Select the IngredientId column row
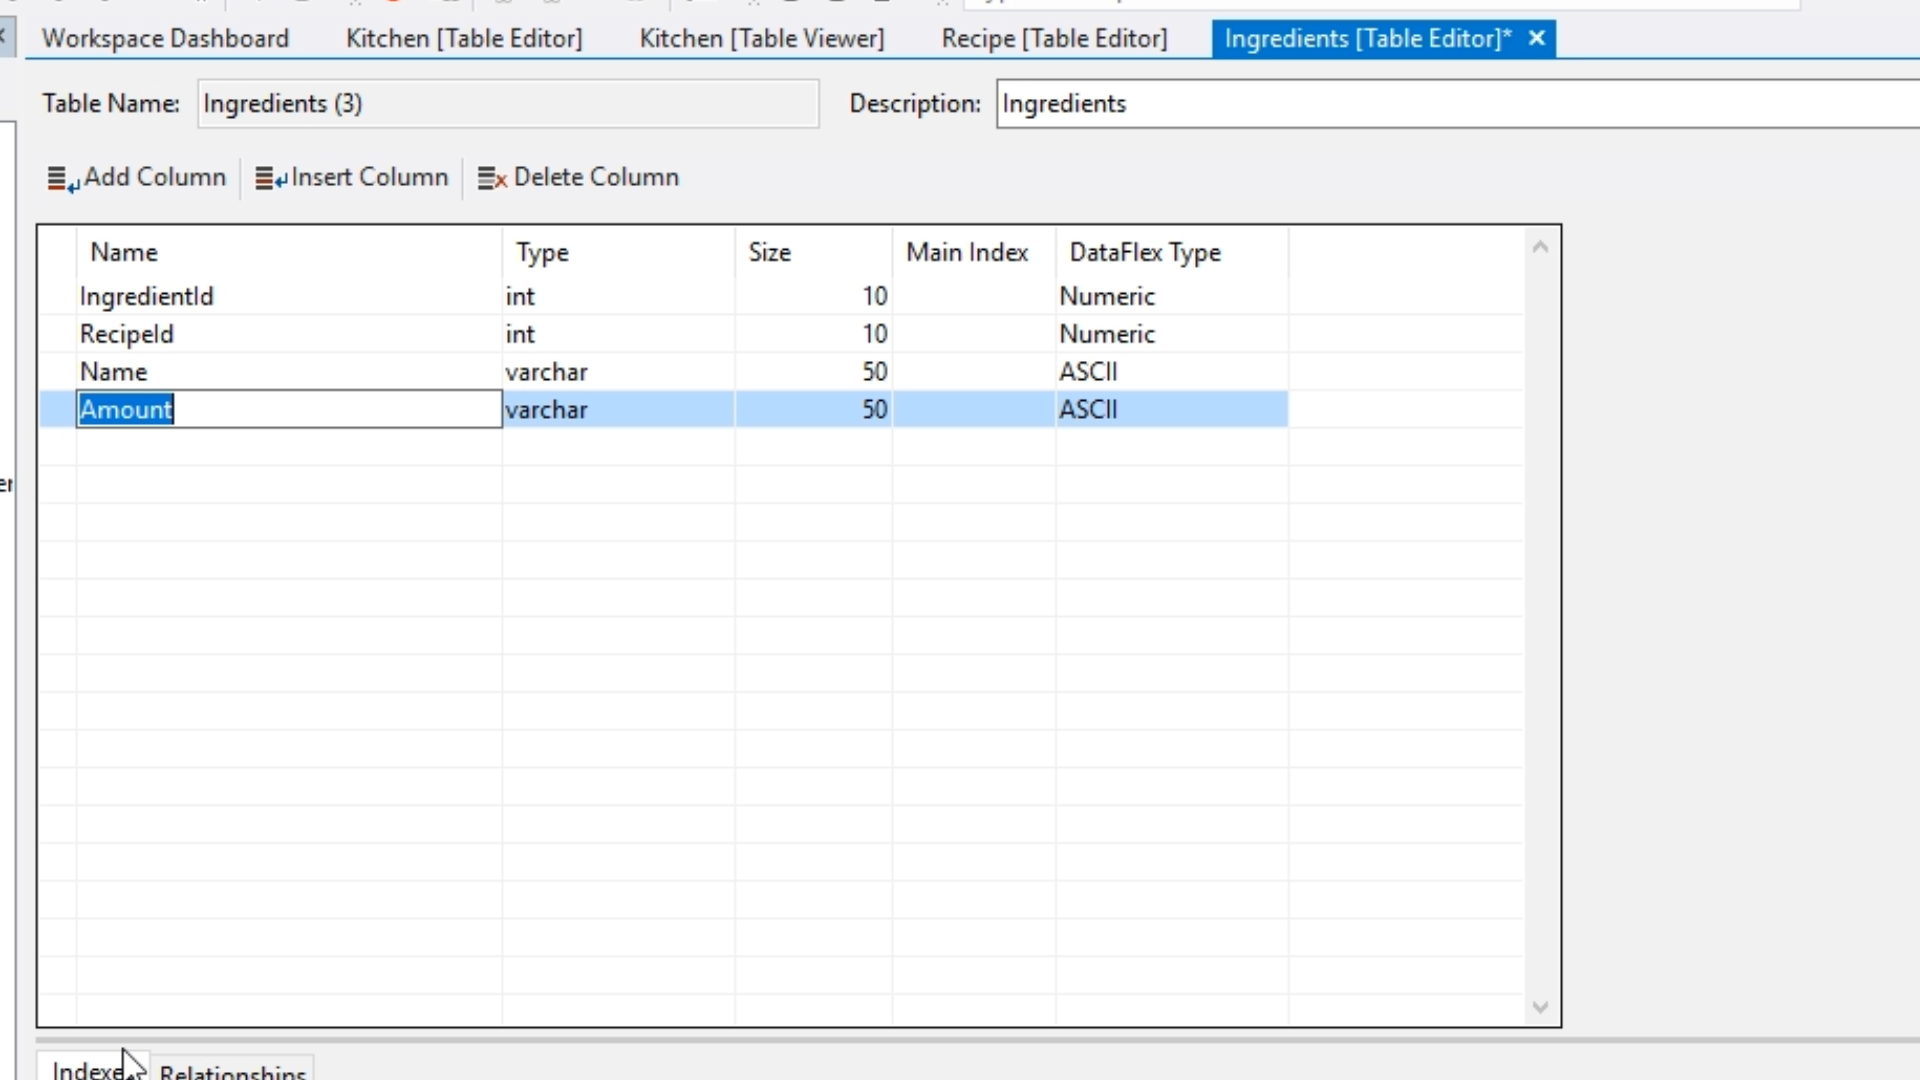 point(146,297)
